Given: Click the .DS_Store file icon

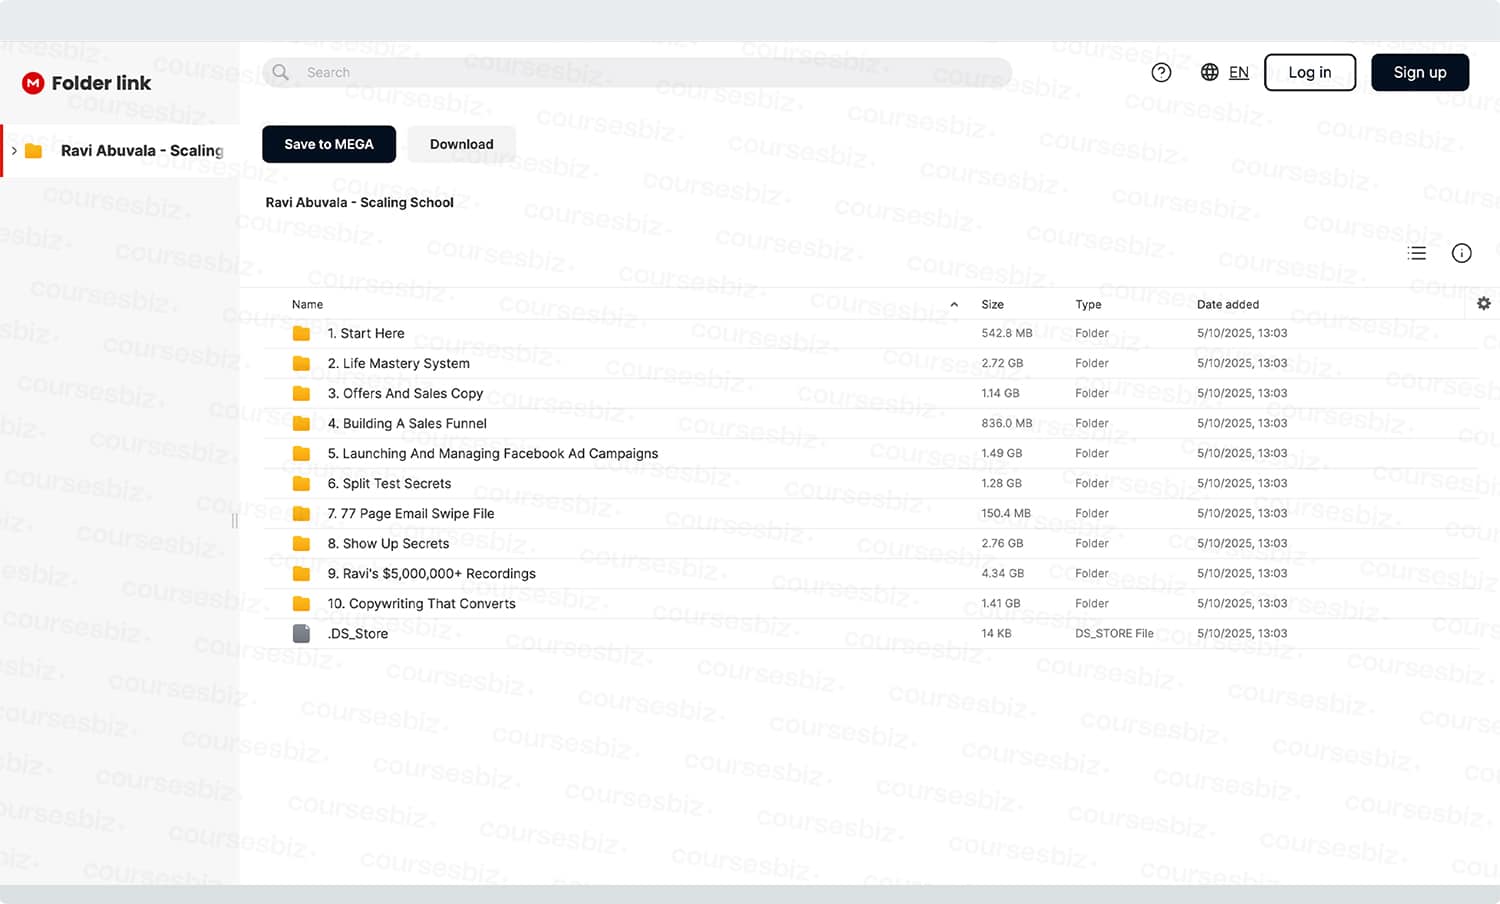Looking at the screenshot, I should tap(301, 633).
